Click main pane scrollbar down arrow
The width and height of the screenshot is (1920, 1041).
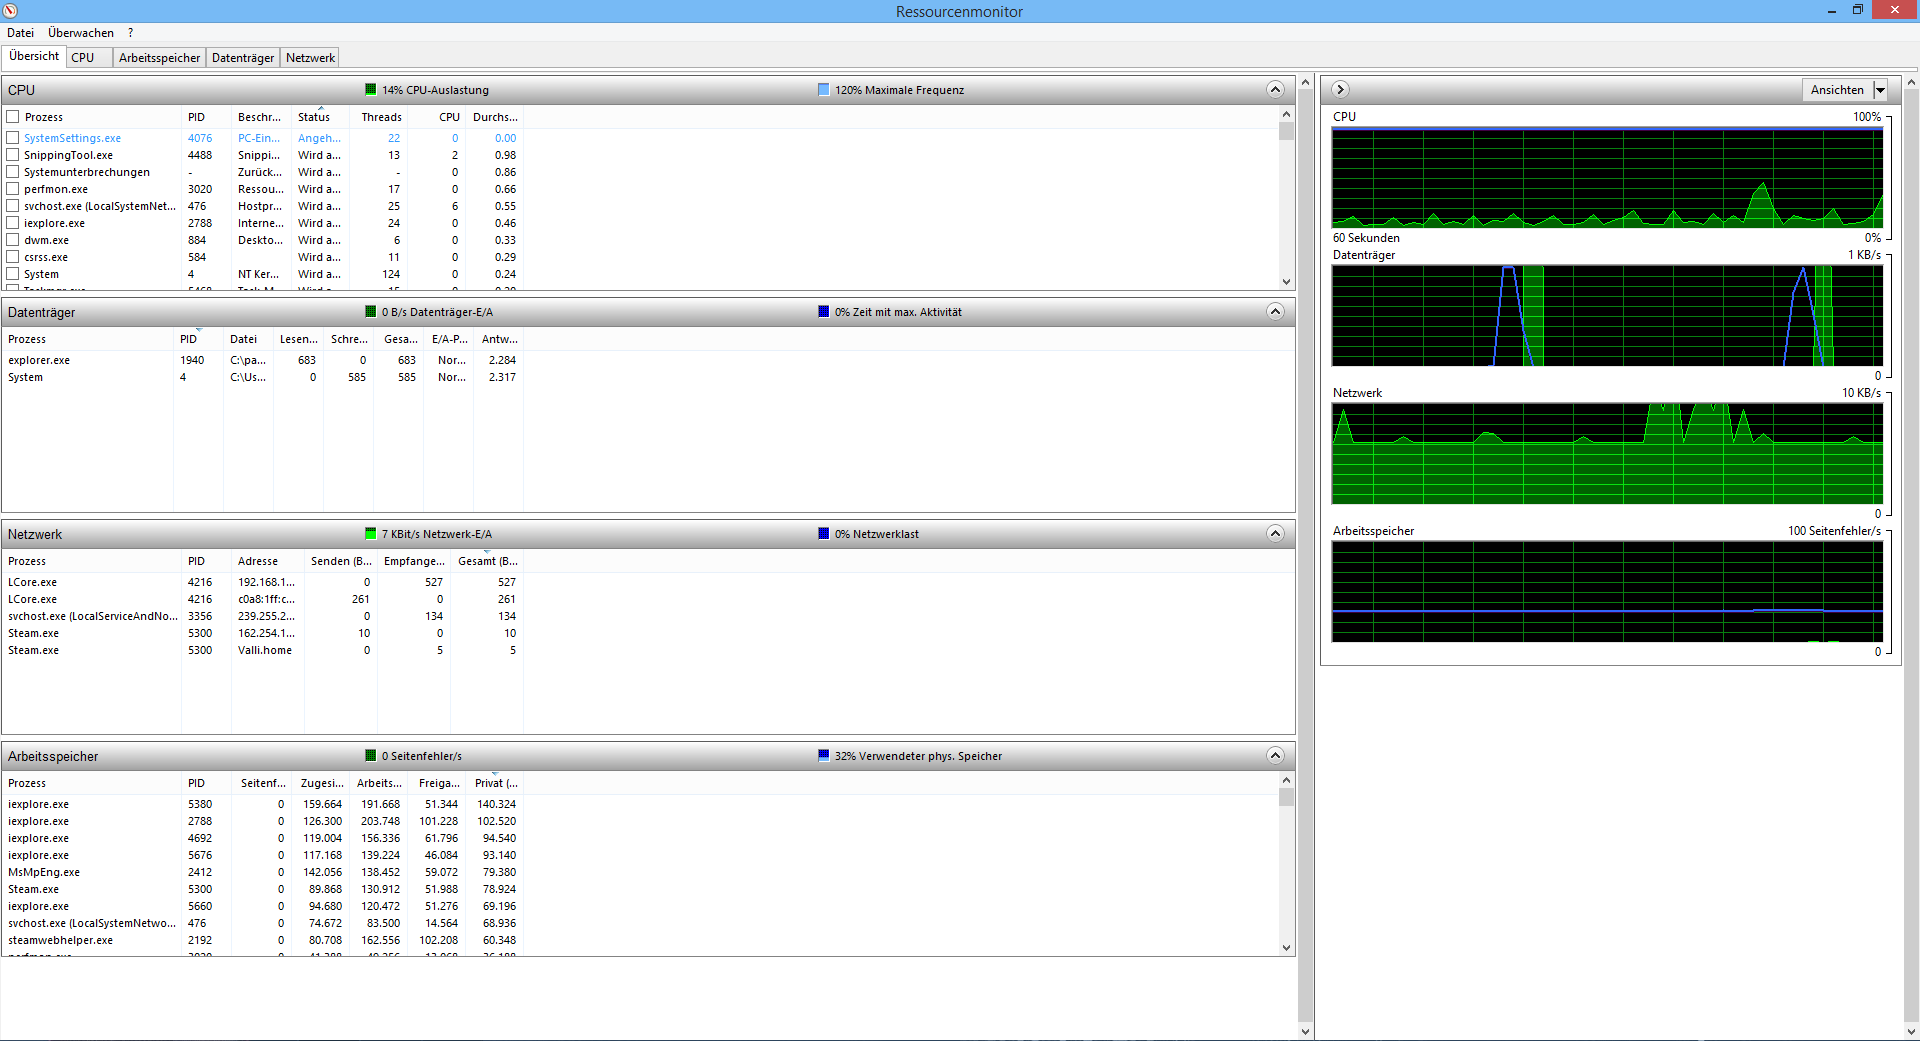[1305, 1031]
